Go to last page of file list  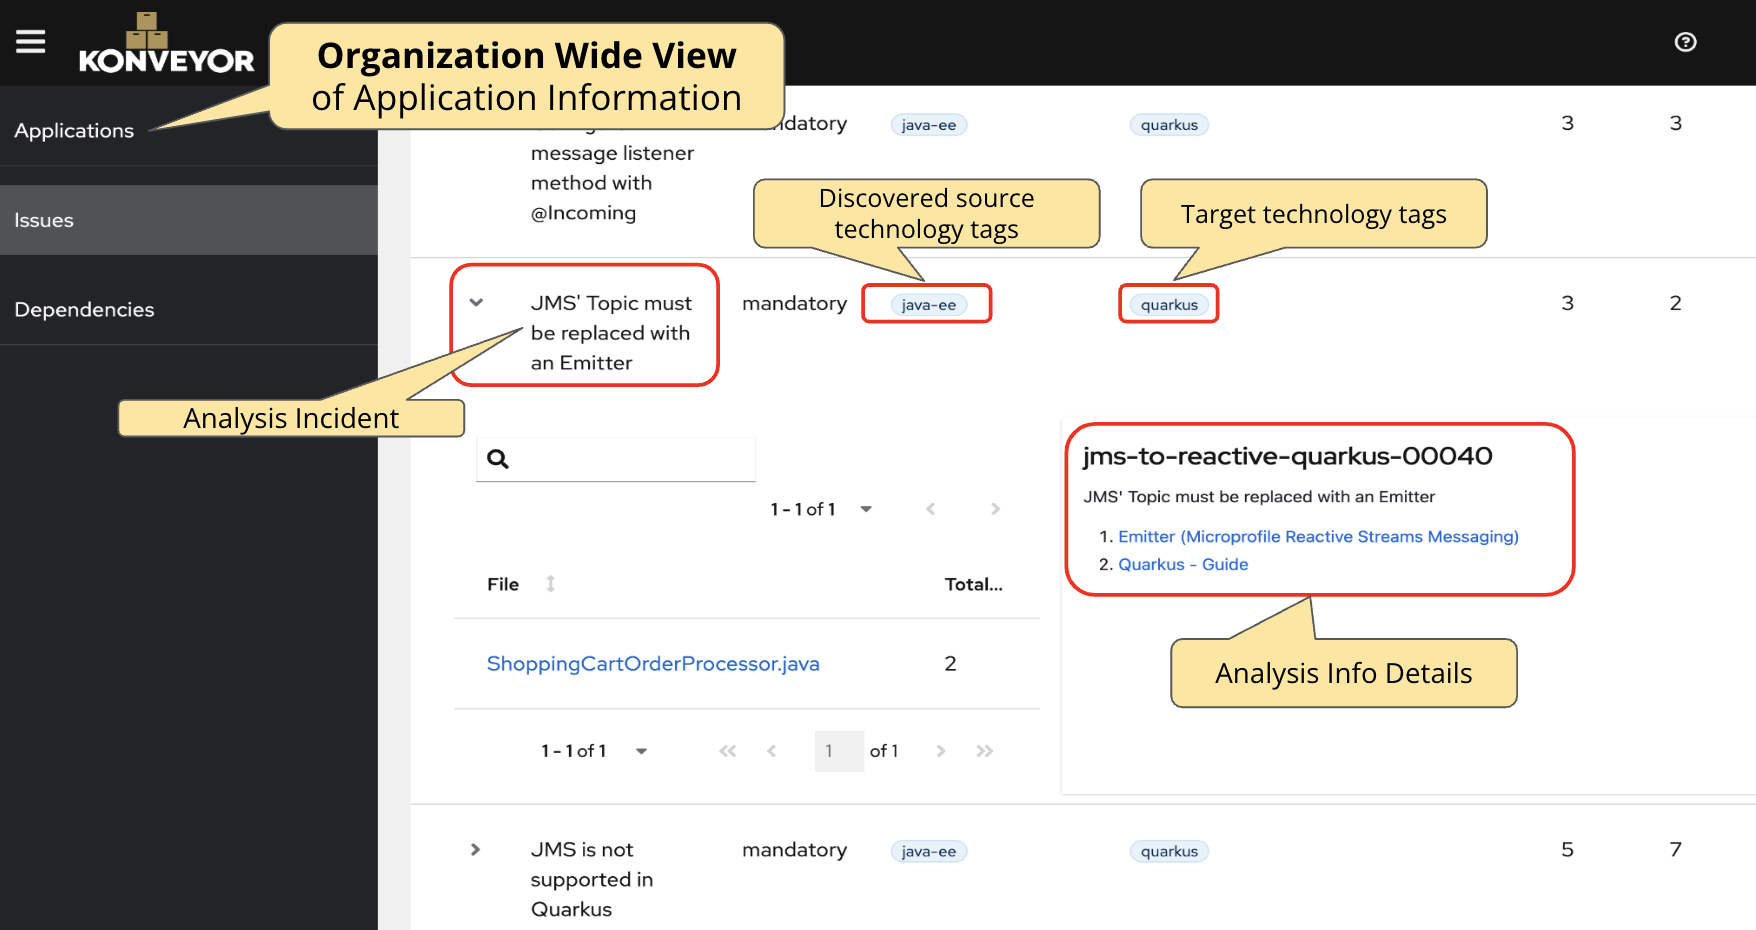tap(985, 751)
